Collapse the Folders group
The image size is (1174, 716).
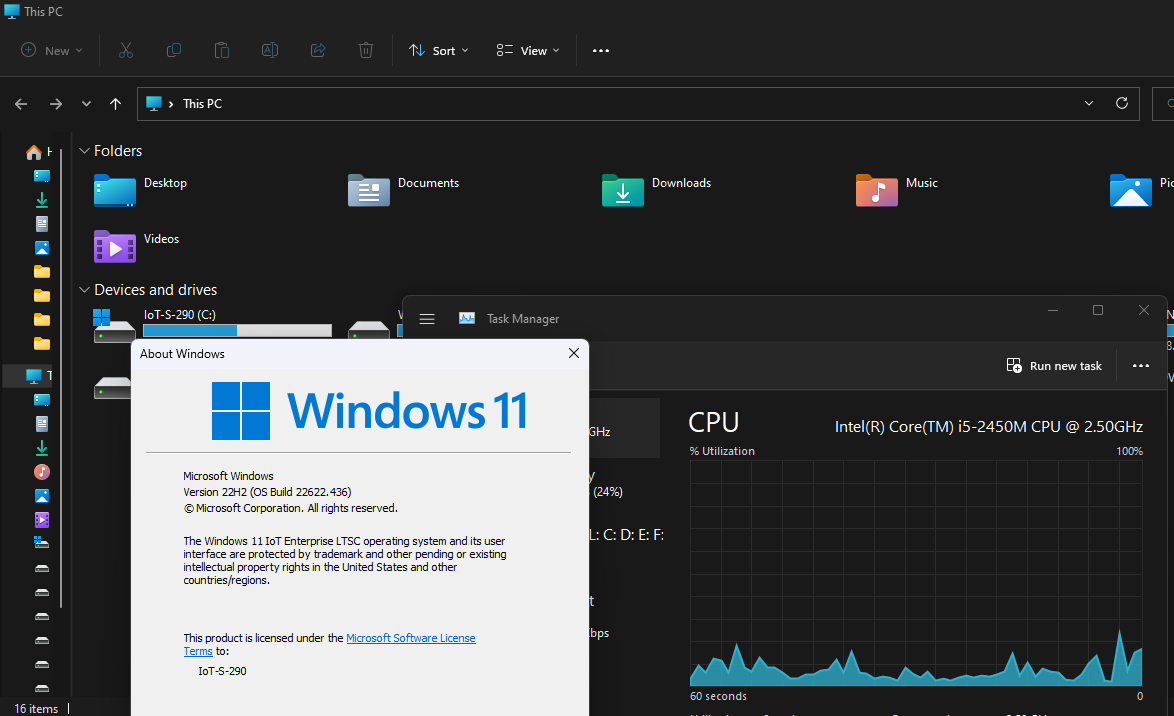coord(84,151)
